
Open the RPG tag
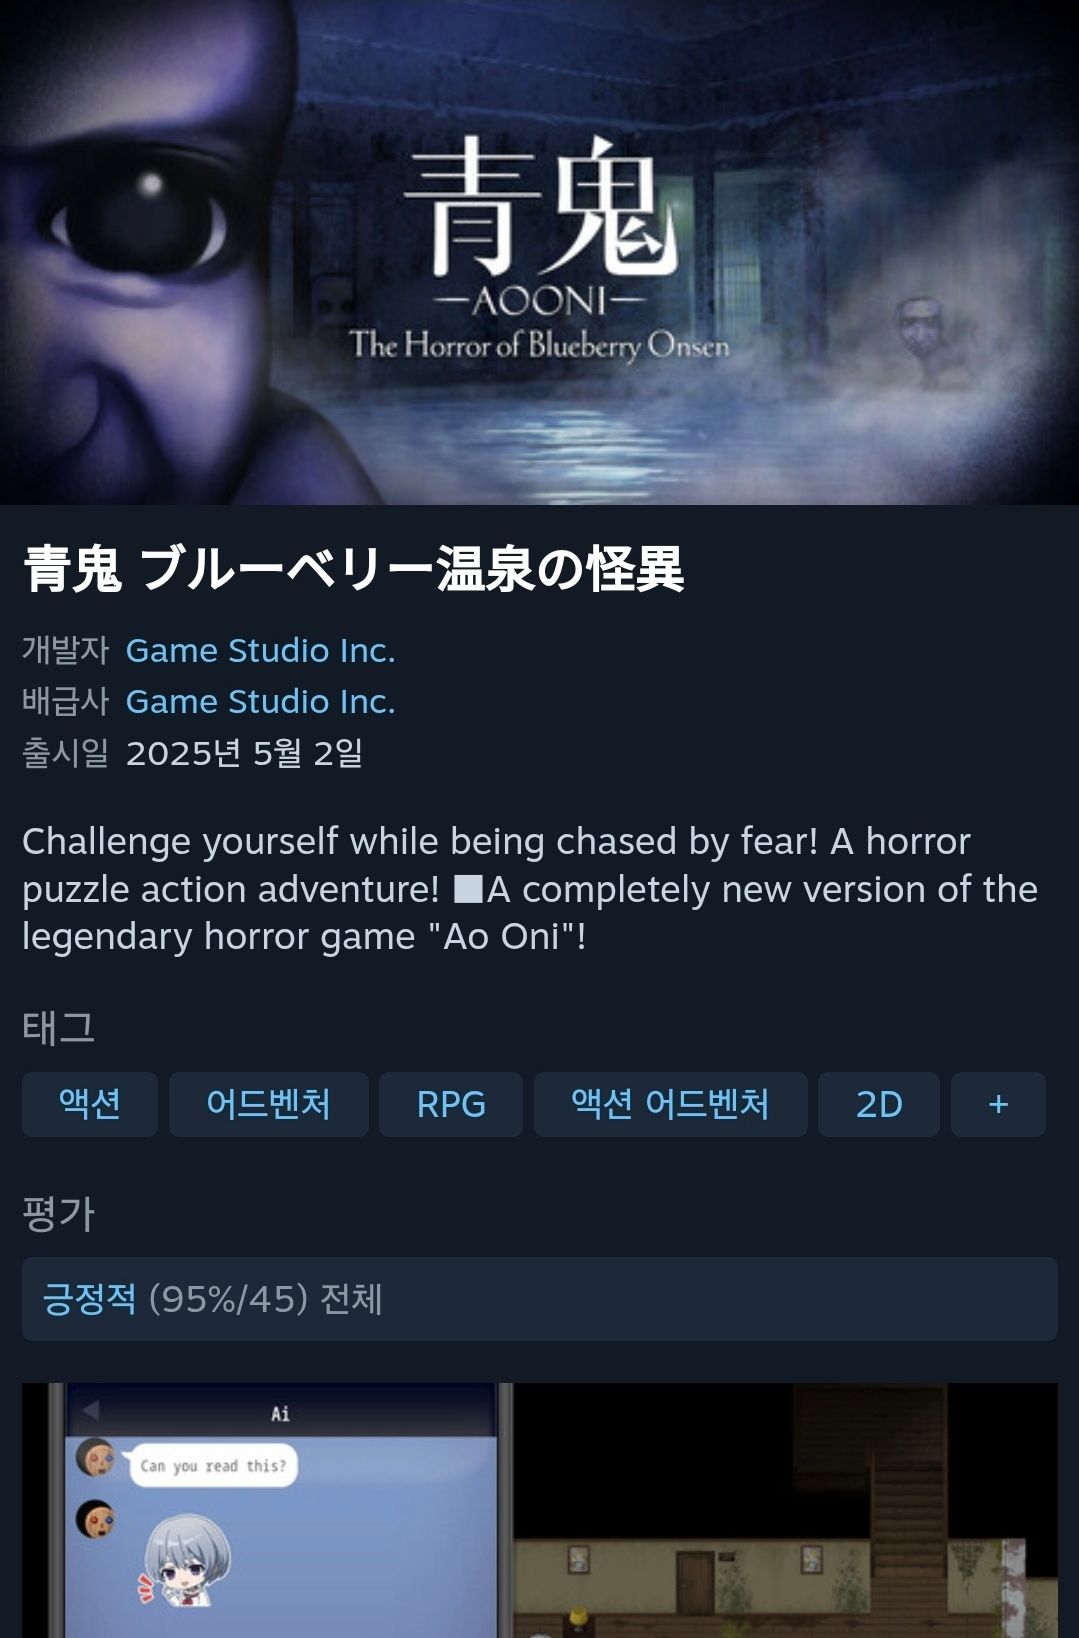click(x=451, y=1104)
